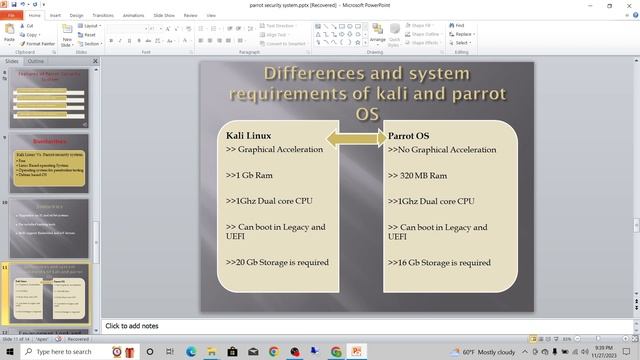Click the Find button
Viewport: 640px width, 360px height.
[457, 25]
